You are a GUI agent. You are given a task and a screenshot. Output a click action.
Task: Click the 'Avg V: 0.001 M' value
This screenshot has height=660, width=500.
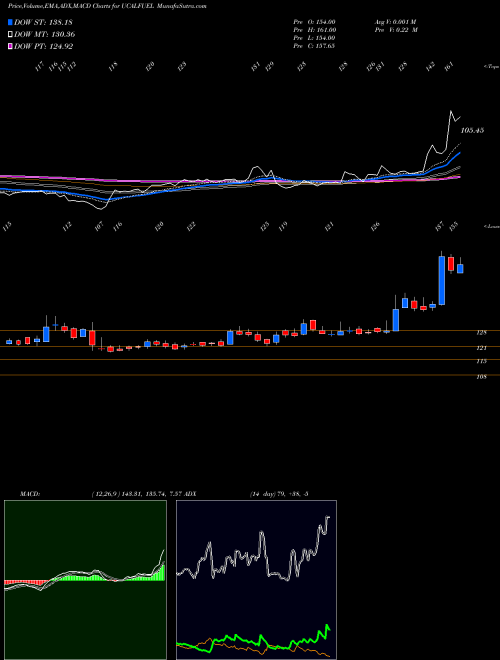click(395, 22)
